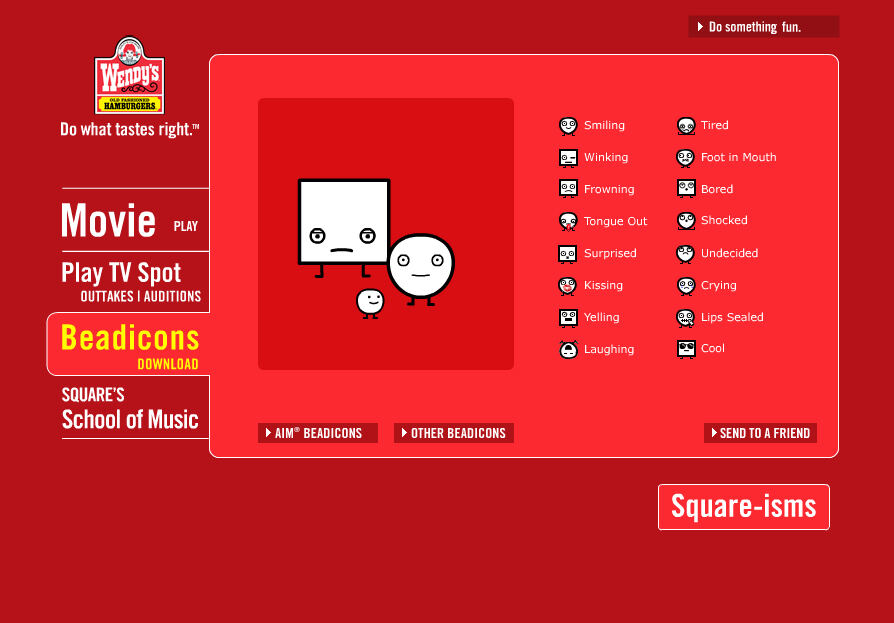Select the Smiling text label
Screen dimensions: 894x623
click(x=604, y=125)
